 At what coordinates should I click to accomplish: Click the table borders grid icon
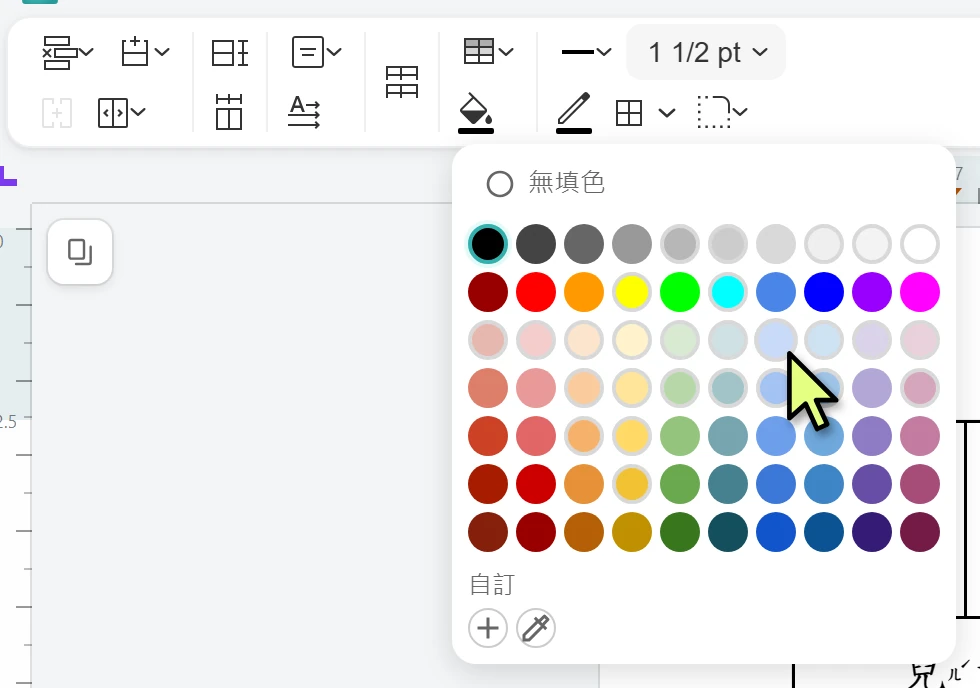(x=629, y=113)
